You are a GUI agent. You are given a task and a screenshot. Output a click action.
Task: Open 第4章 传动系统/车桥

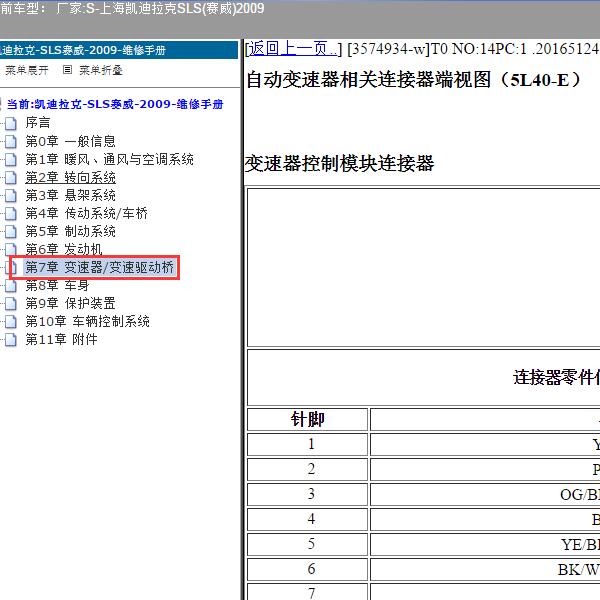(x=86, y=213)
